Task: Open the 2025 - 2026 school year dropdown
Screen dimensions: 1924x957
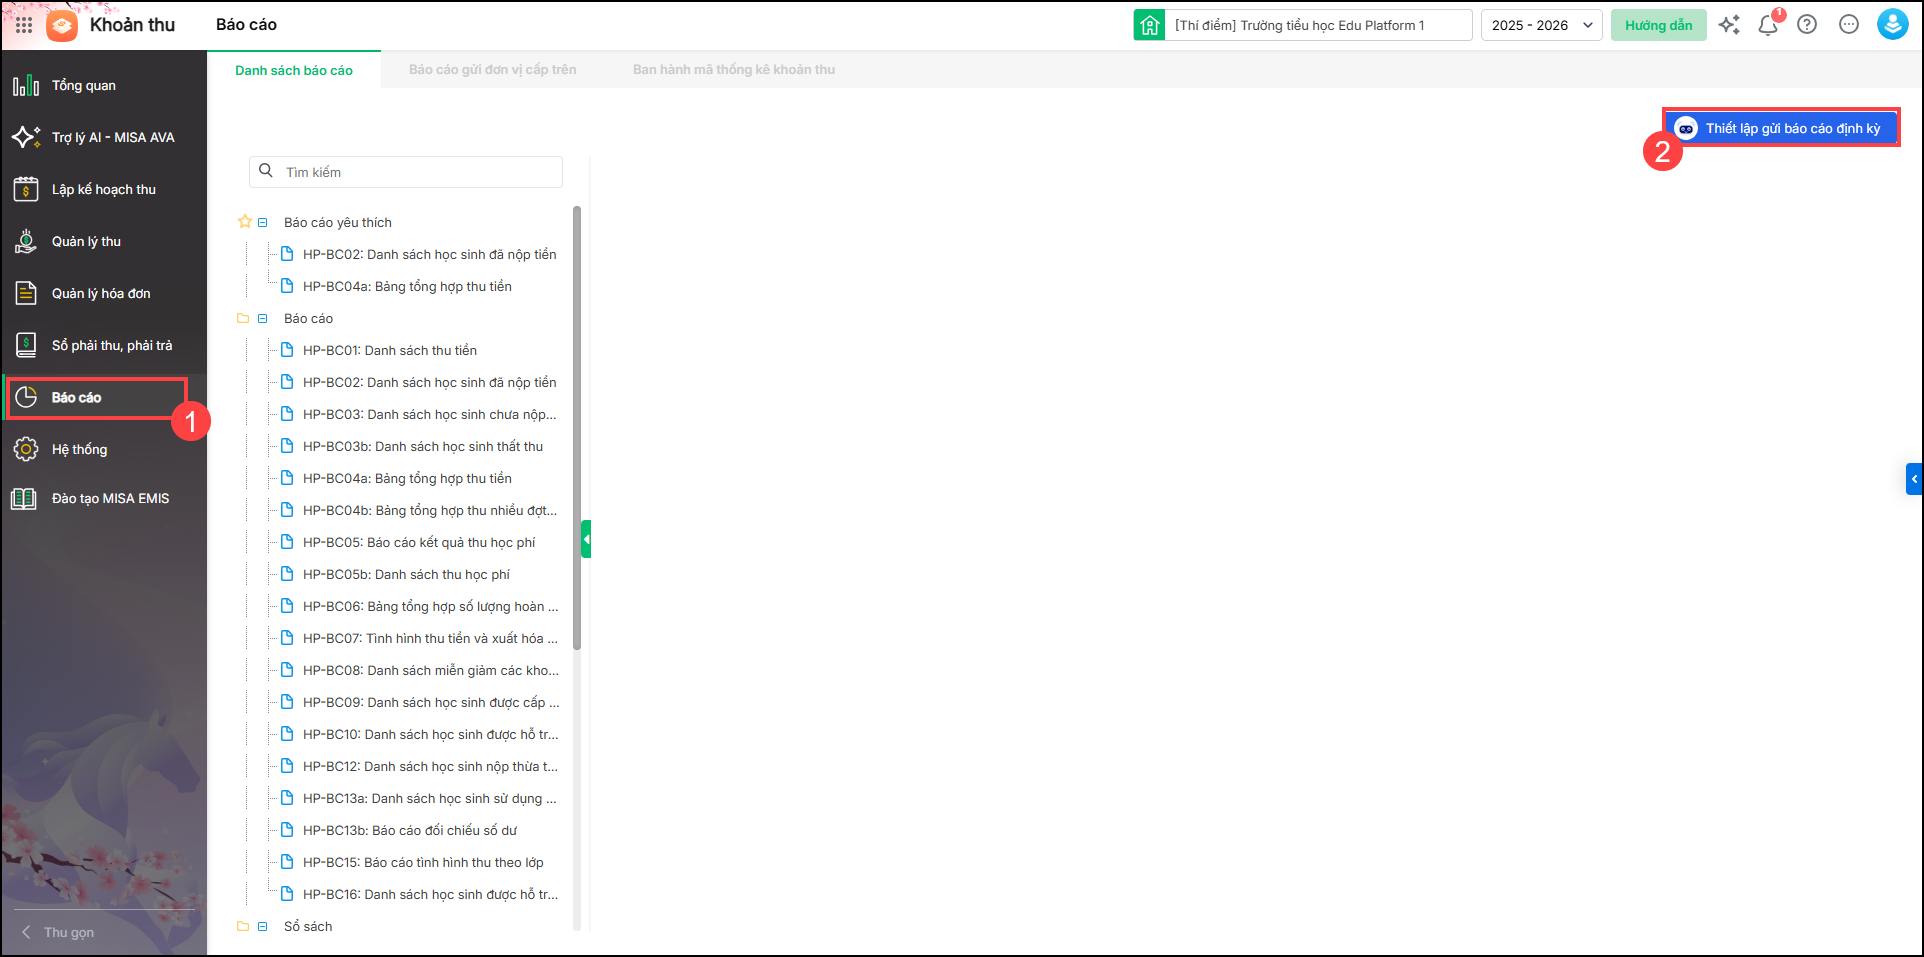Action: tap(1541, 25)
